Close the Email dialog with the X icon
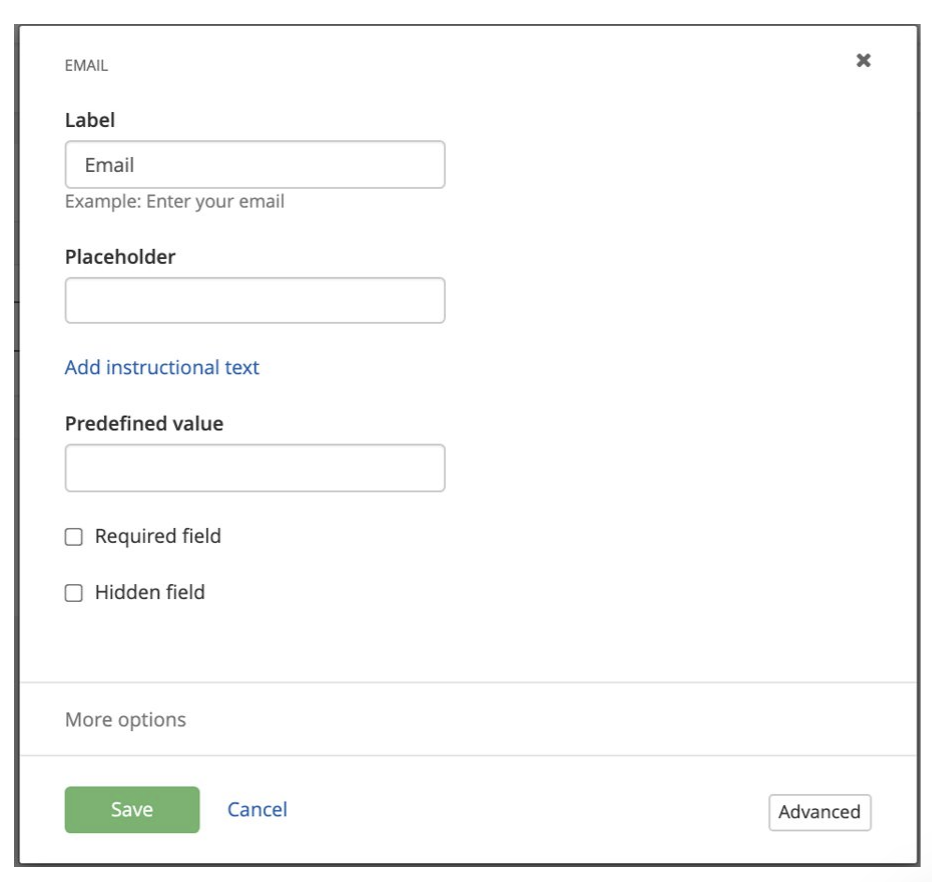This screenshot has width=932, height=882. [863, 60]
